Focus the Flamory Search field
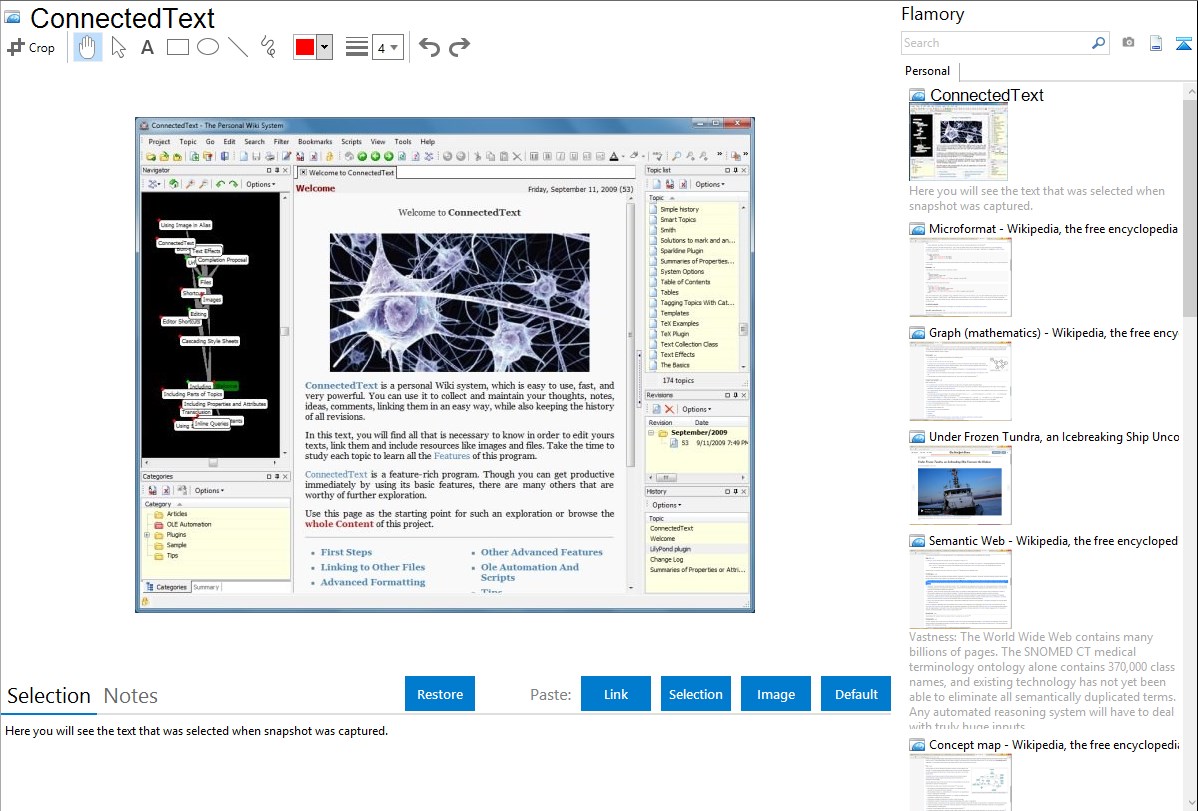Image resolution: width=1198 pixels, height=811 pixels. (995, 43)
